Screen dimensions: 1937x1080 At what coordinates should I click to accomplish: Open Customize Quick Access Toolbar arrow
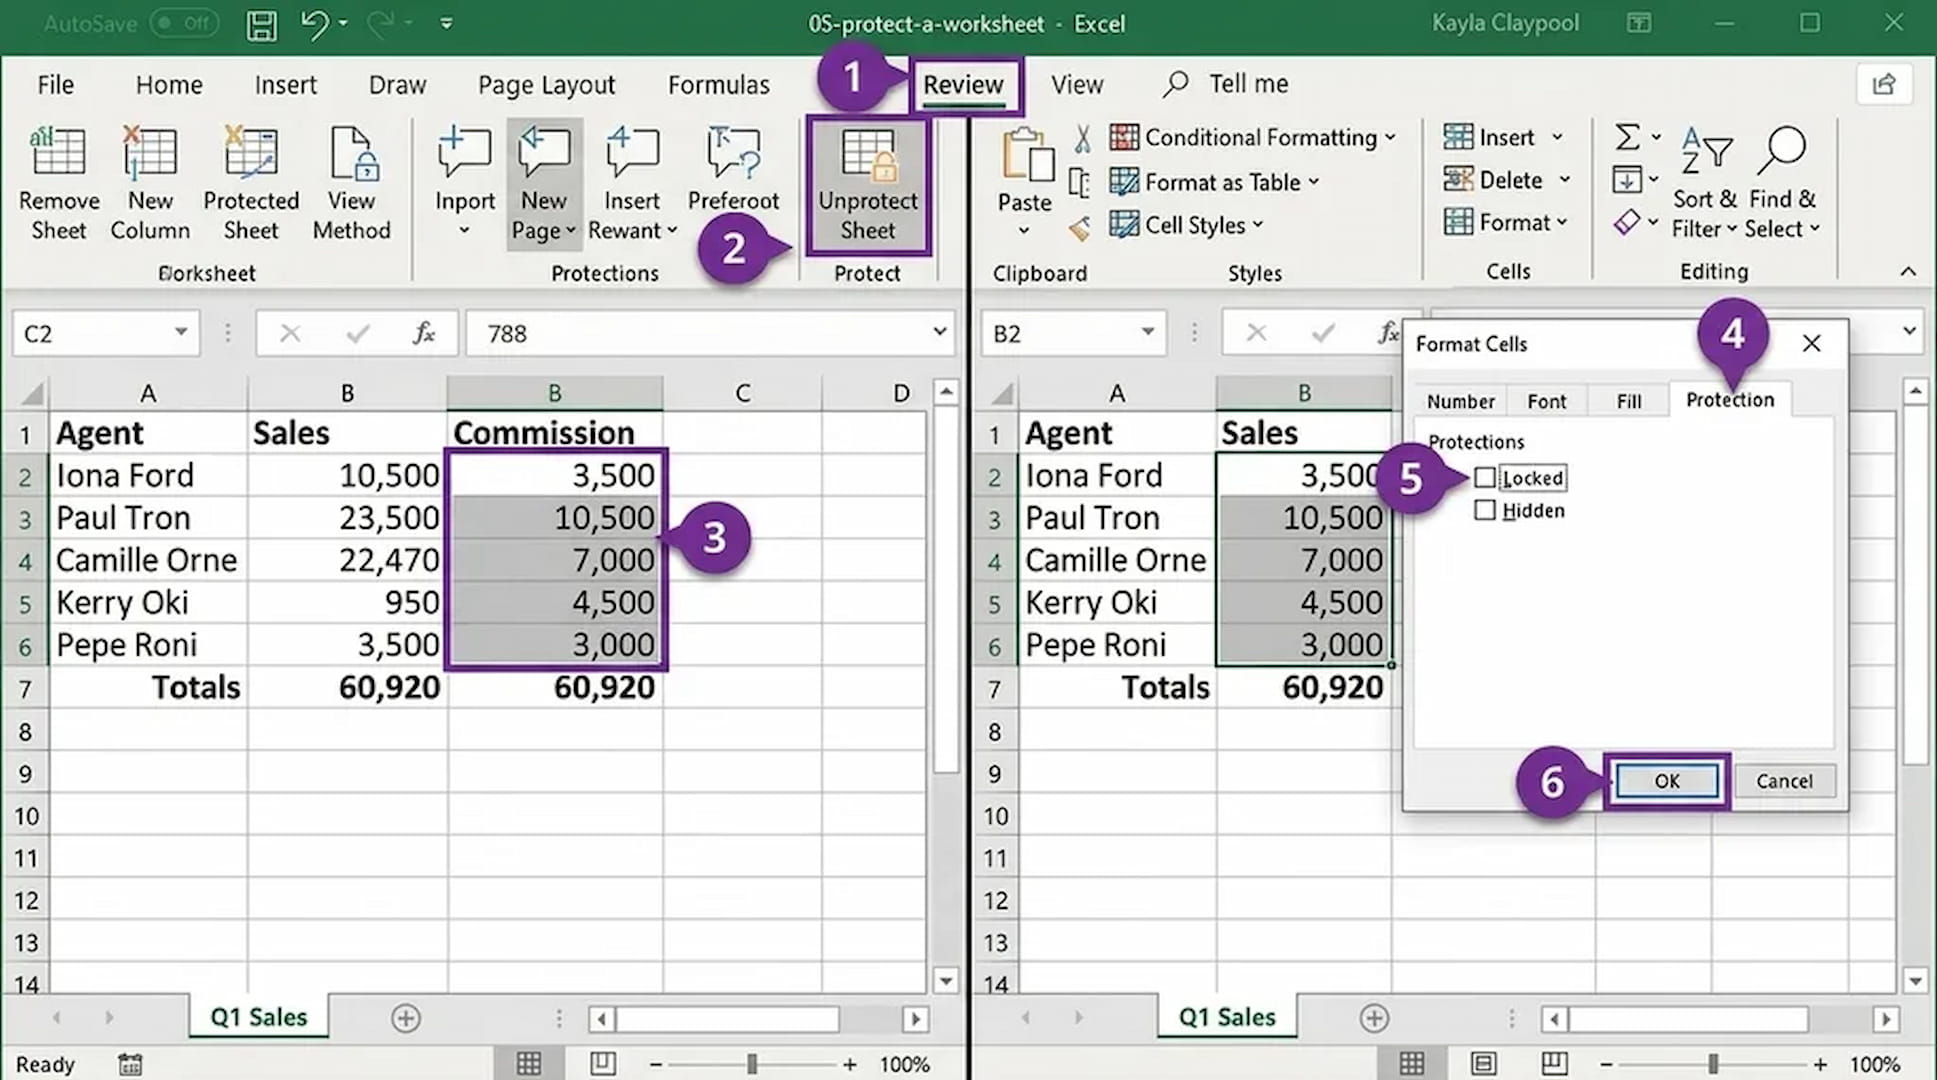point(446,24)
